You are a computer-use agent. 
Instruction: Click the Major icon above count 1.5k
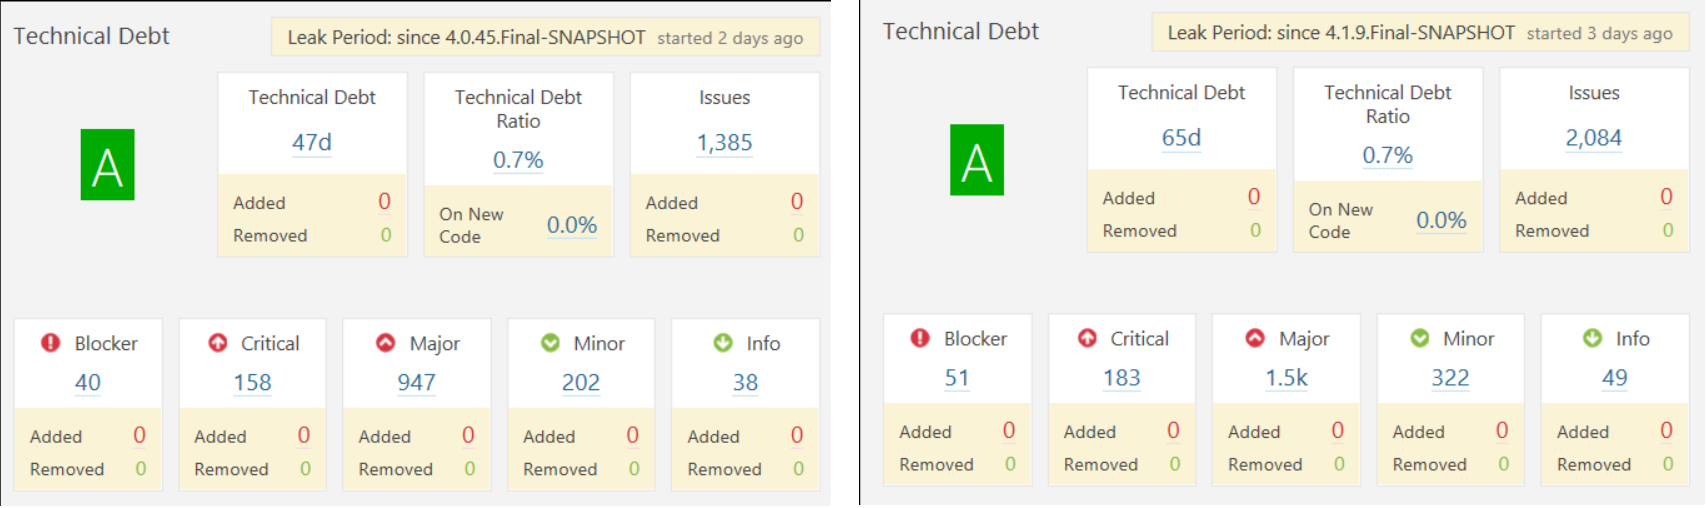(1255, 338)
